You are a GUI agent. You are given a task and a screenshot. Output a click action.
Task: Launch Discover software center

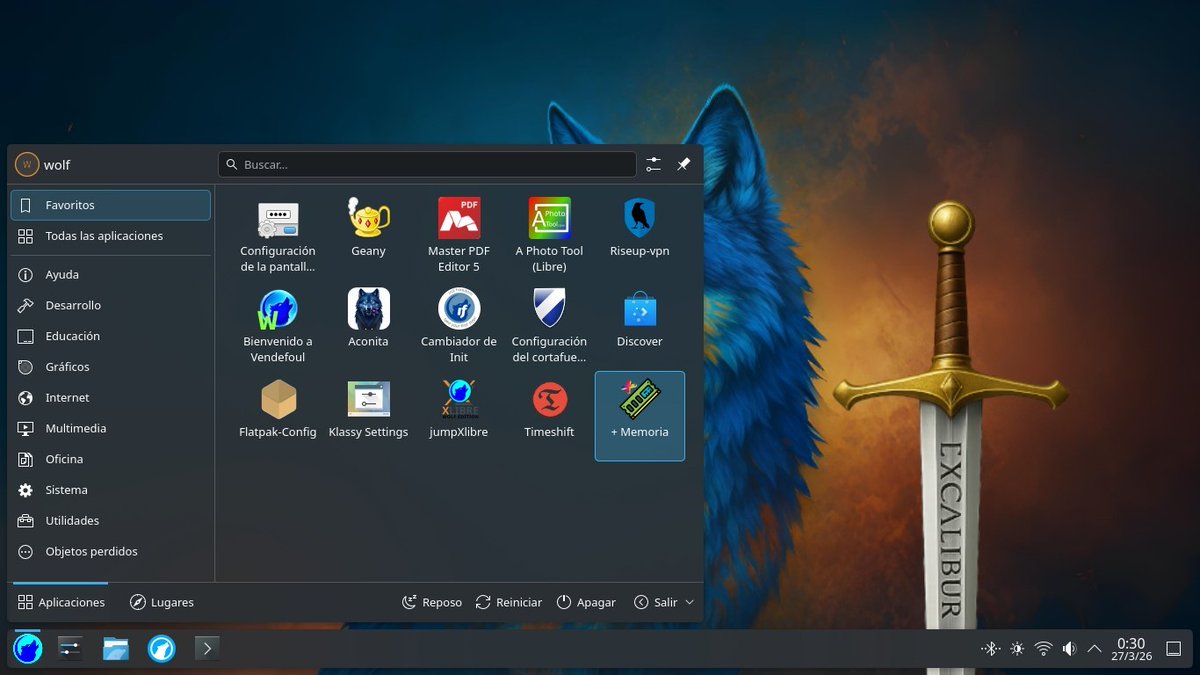(x=639, y=325)
